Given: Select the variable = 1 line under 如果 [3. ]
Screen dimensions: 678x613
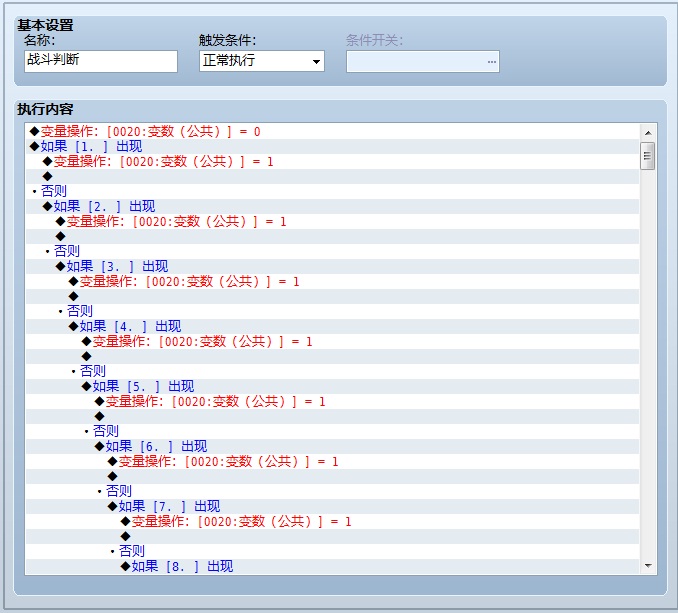Looking at the screenshot, I should tap(332, 282).
